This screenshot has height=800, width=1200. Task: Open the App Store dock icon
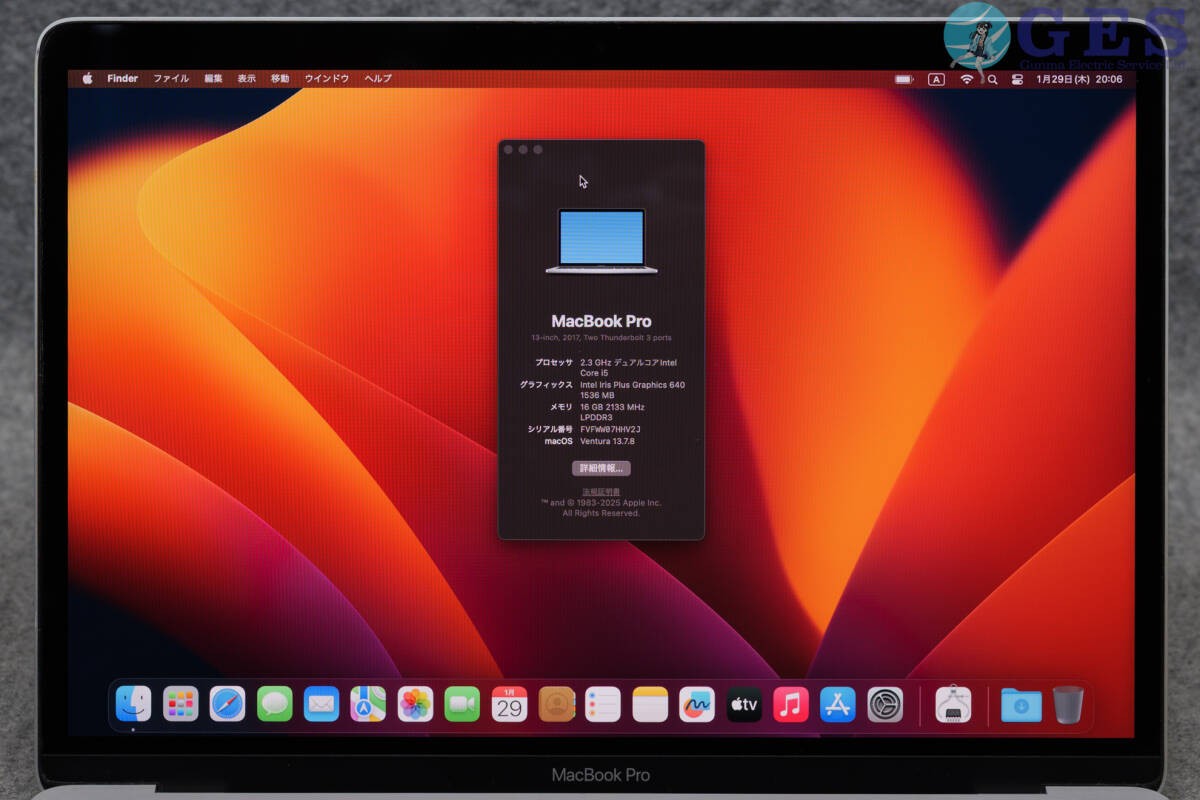[838, 704]
